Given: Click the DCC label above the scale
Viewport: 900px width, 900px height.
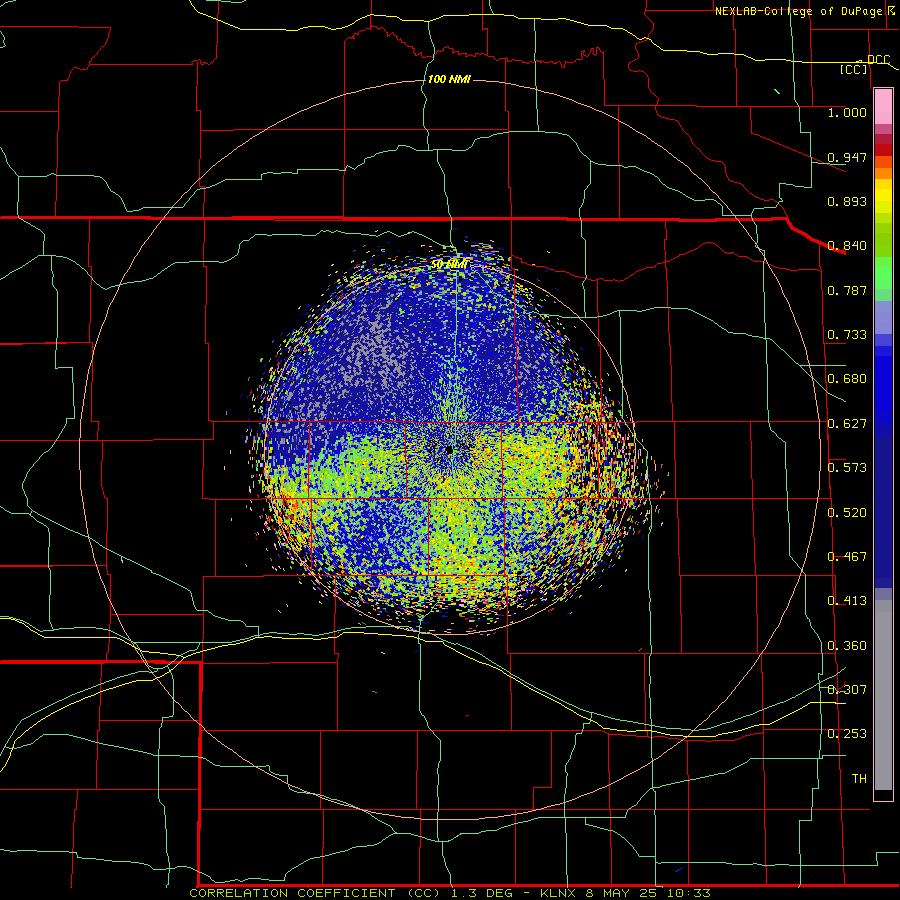Looking at the screenshot, I should [878, 59].
